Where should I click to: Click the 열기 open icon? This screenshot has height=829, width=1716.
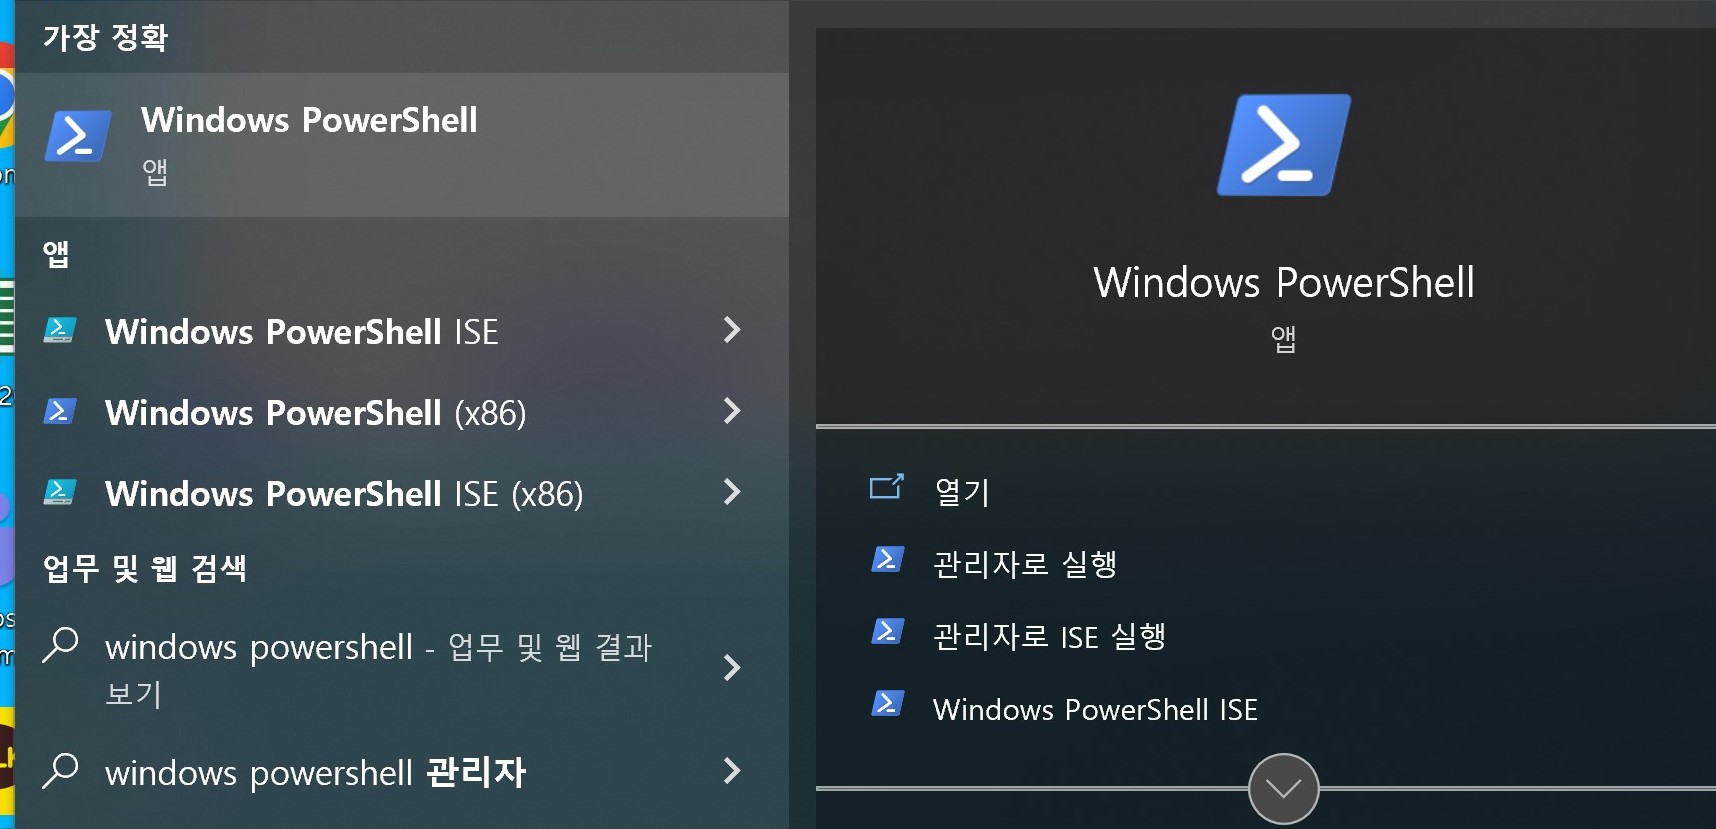pyautogui.click(x=887, y=487)
